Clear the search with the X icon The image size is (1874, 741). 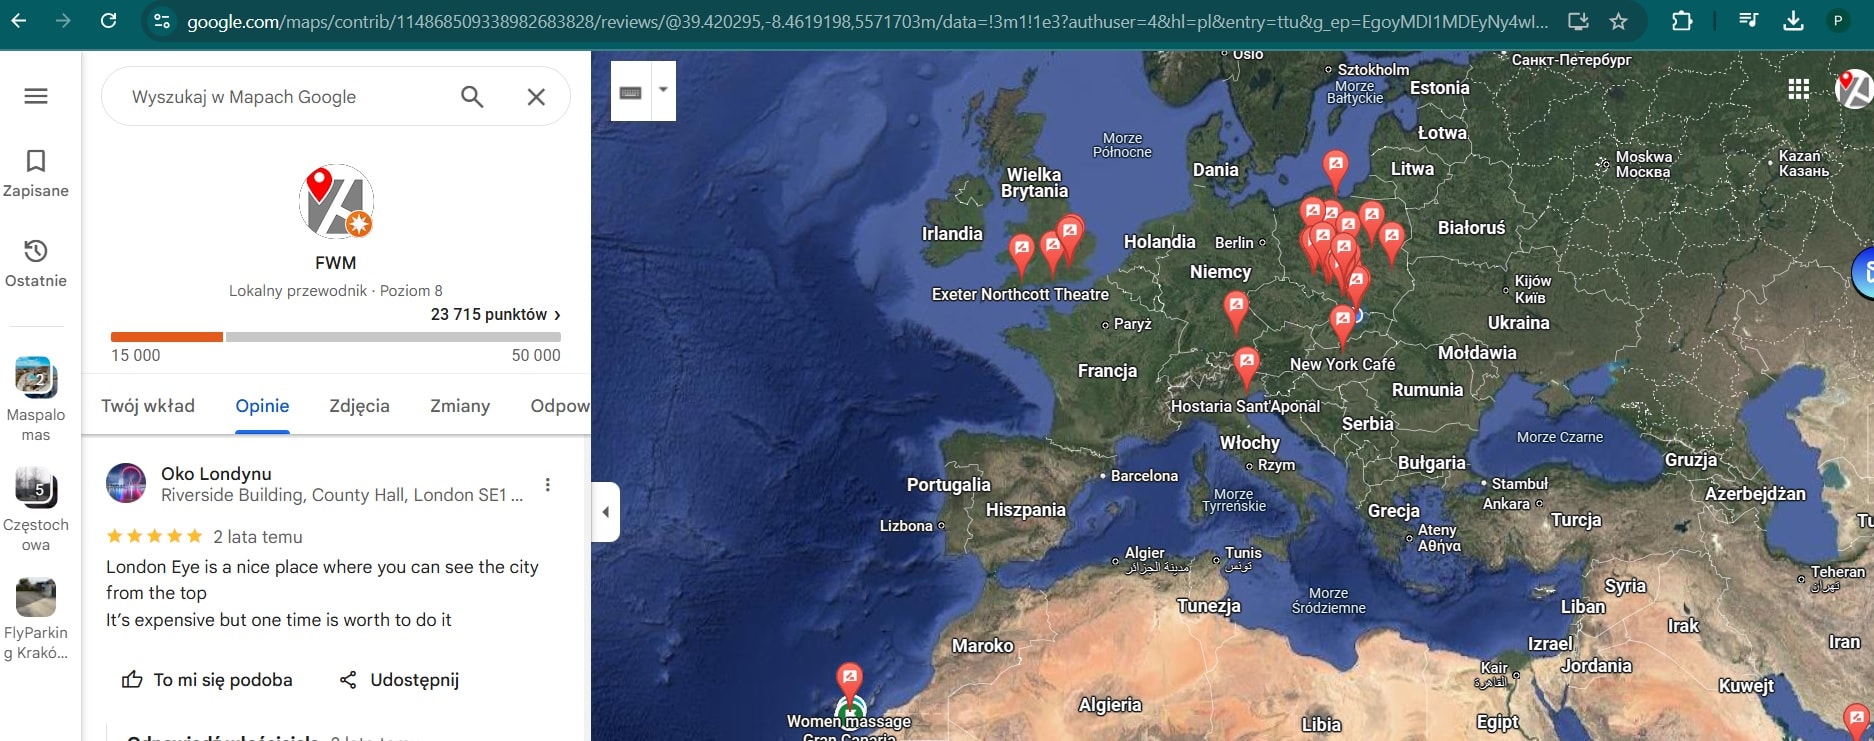[x=536, y=96]
